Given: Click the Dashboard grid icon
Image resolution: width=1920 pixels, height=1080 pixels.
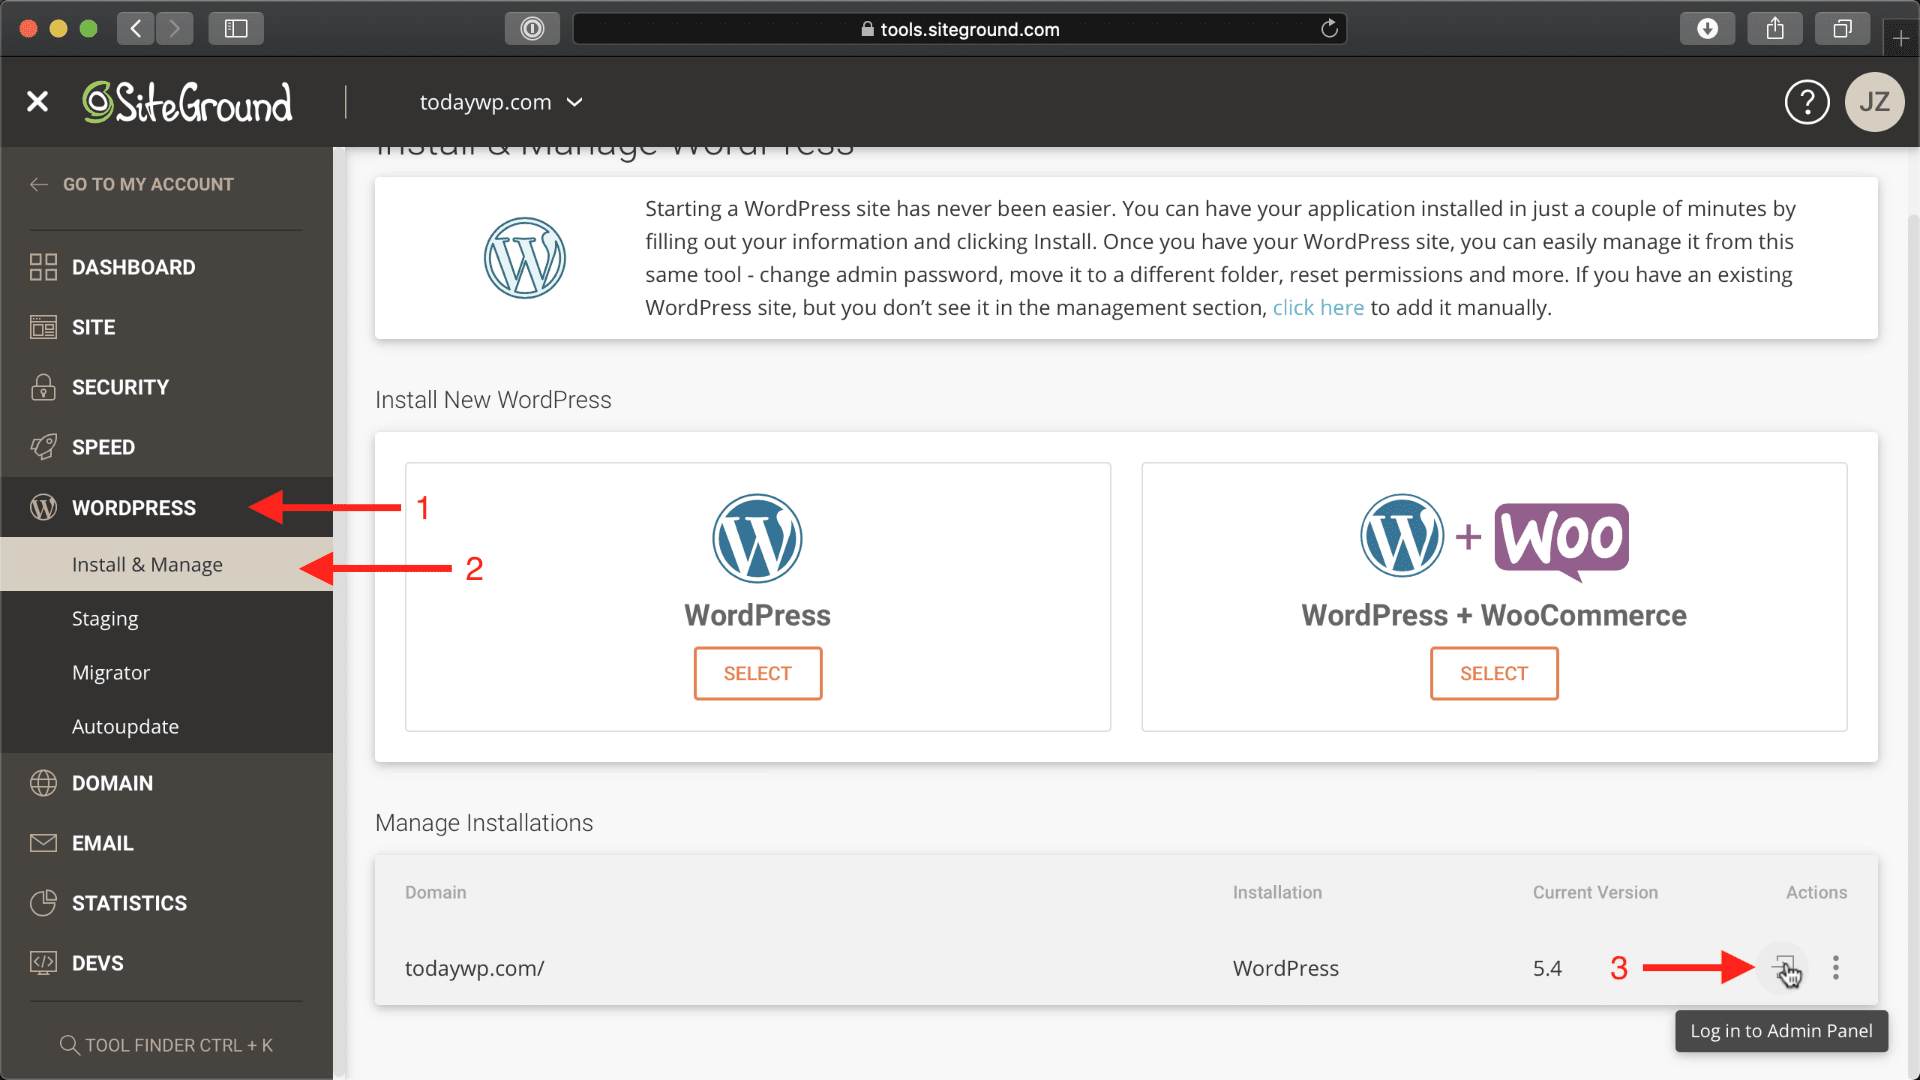Looking at the screenshot, I should (x=43, y=267).
